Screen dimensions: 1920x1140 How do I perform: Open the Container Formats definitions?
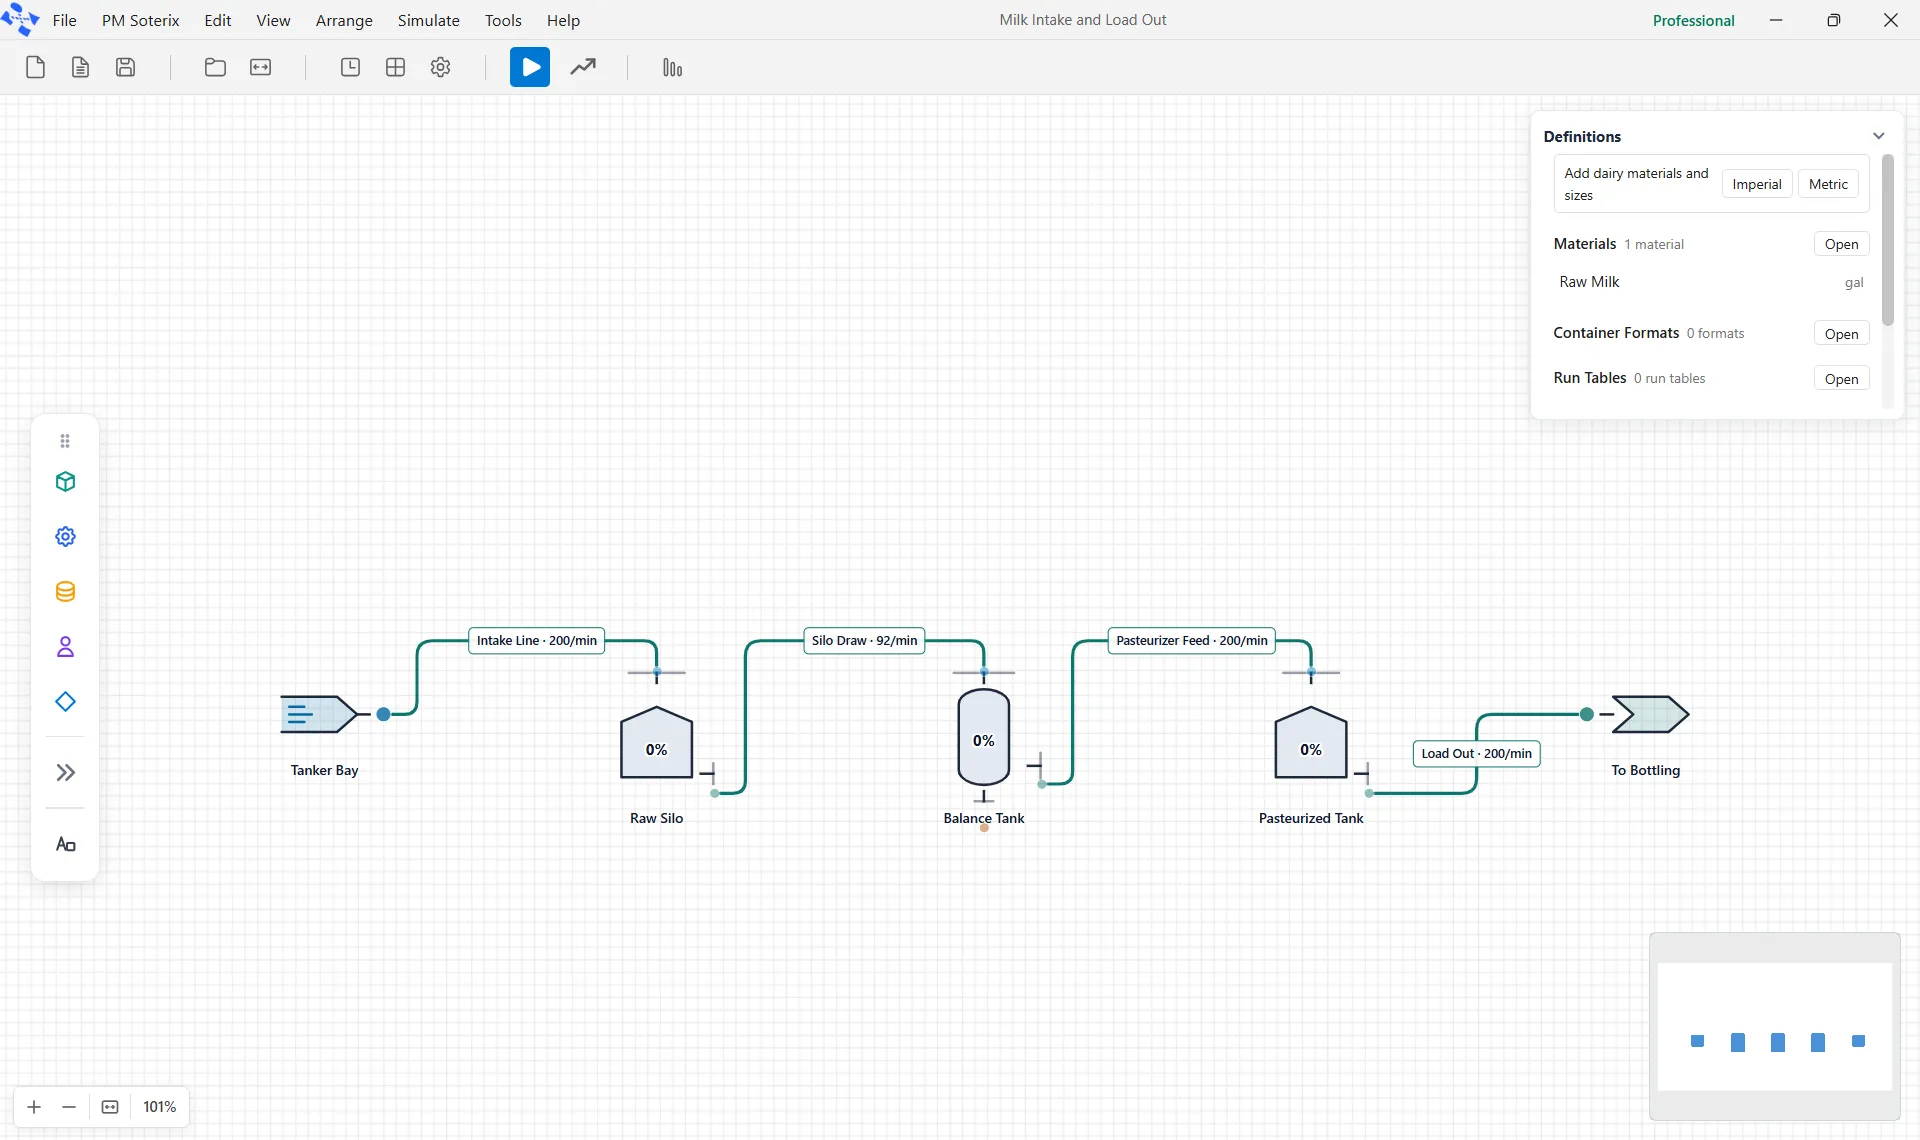[x=1841, y=334]
